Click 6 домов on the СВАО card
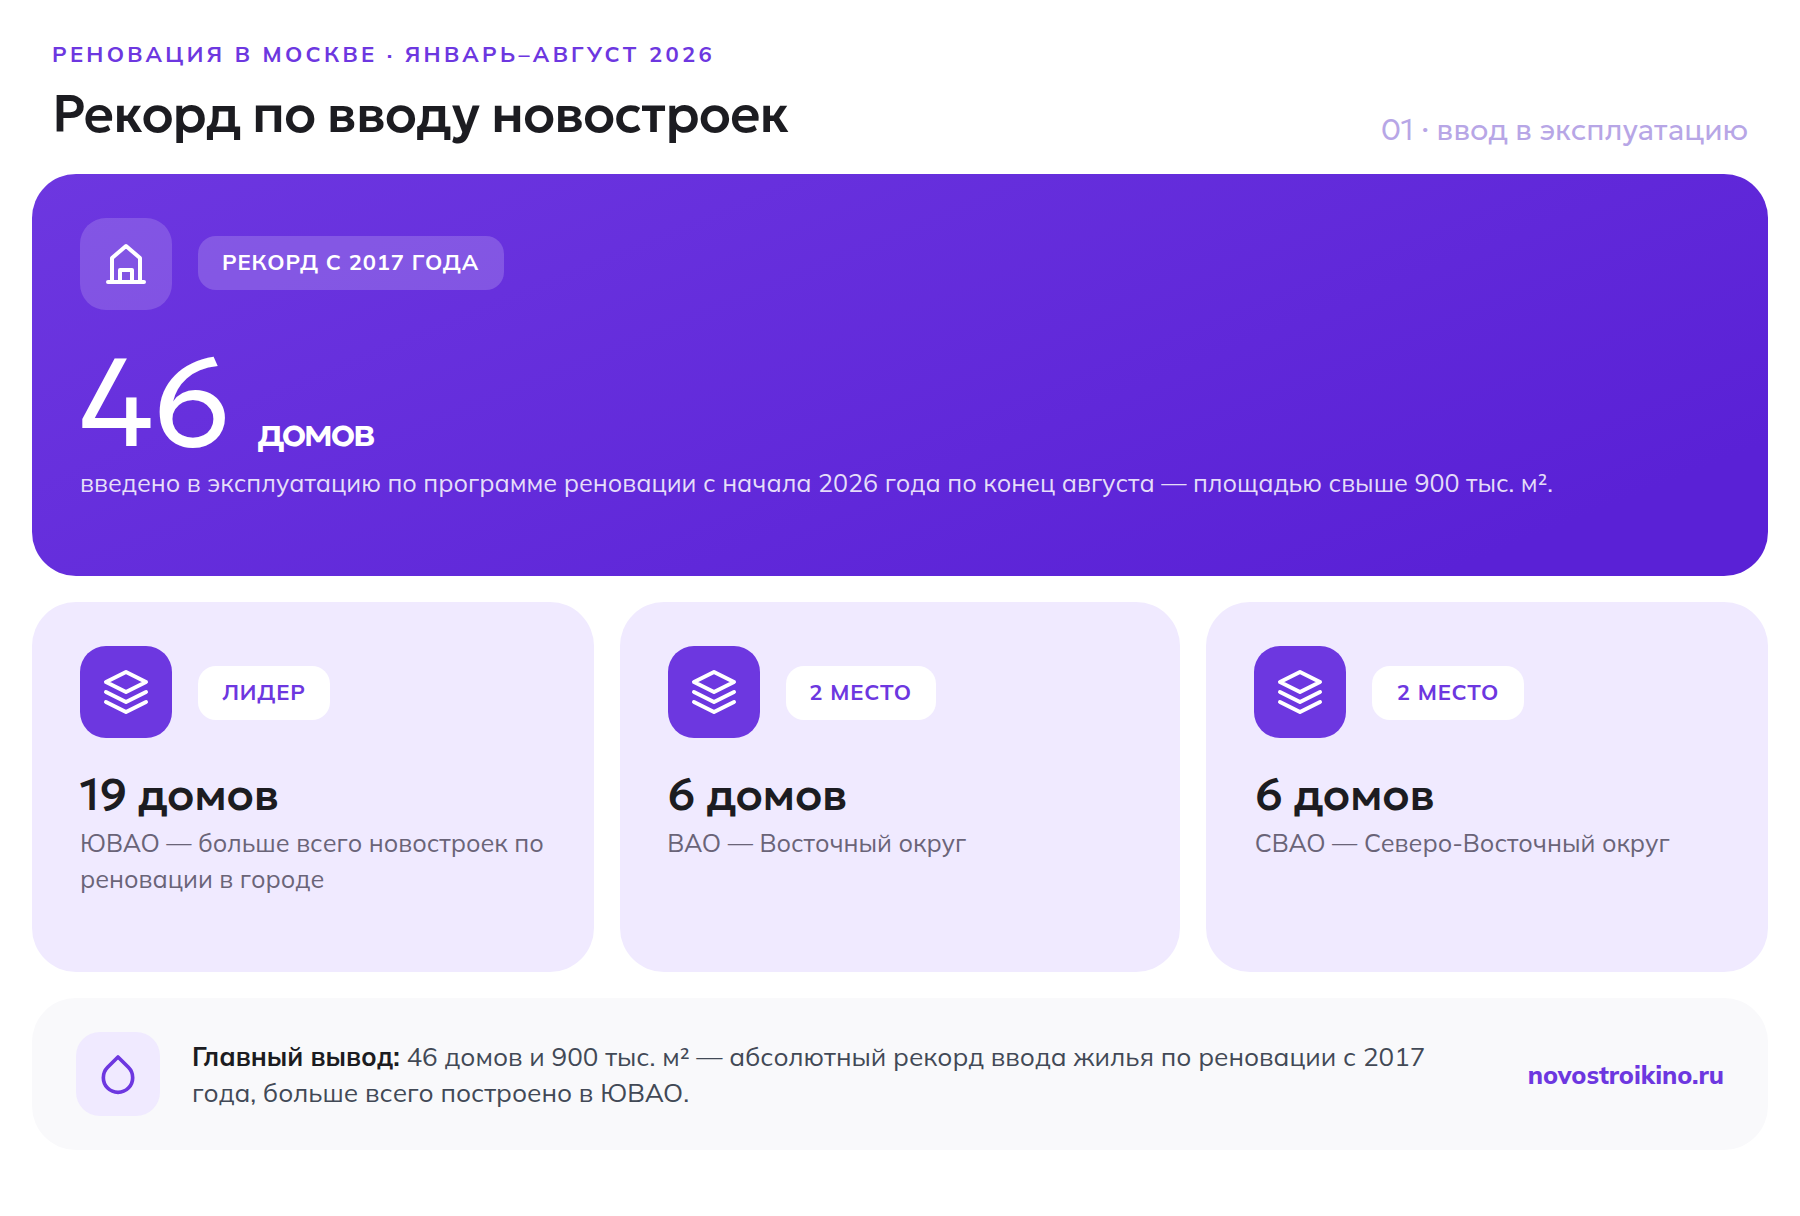This screenshot has width=1800, height=1216. click(1344, 796)
